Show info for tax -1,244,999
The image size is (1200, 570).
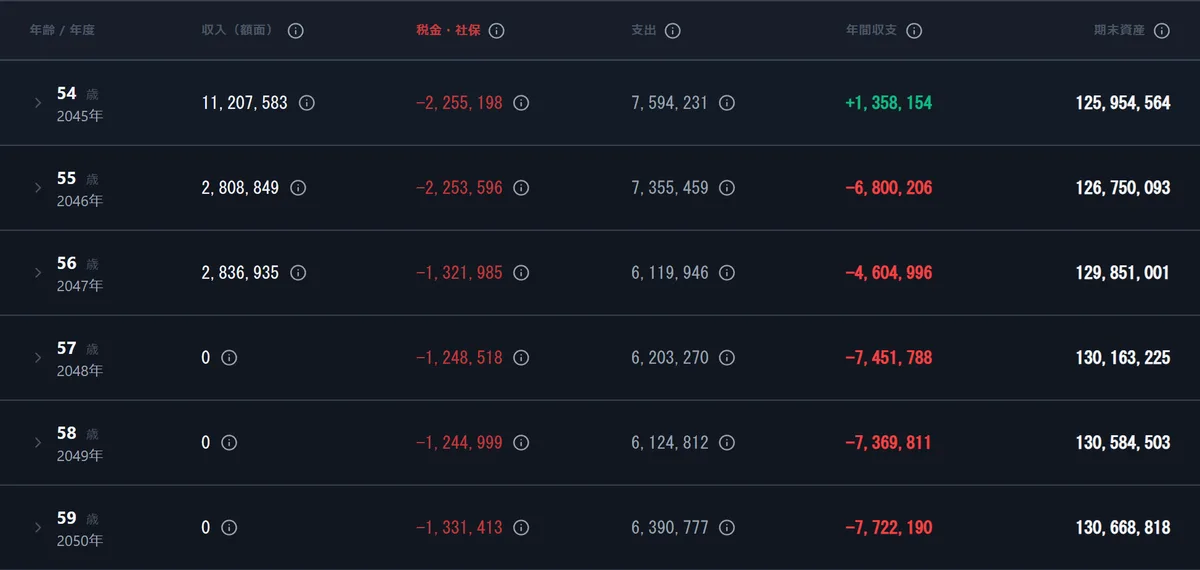pyautogui.click(x=521, y=443)
